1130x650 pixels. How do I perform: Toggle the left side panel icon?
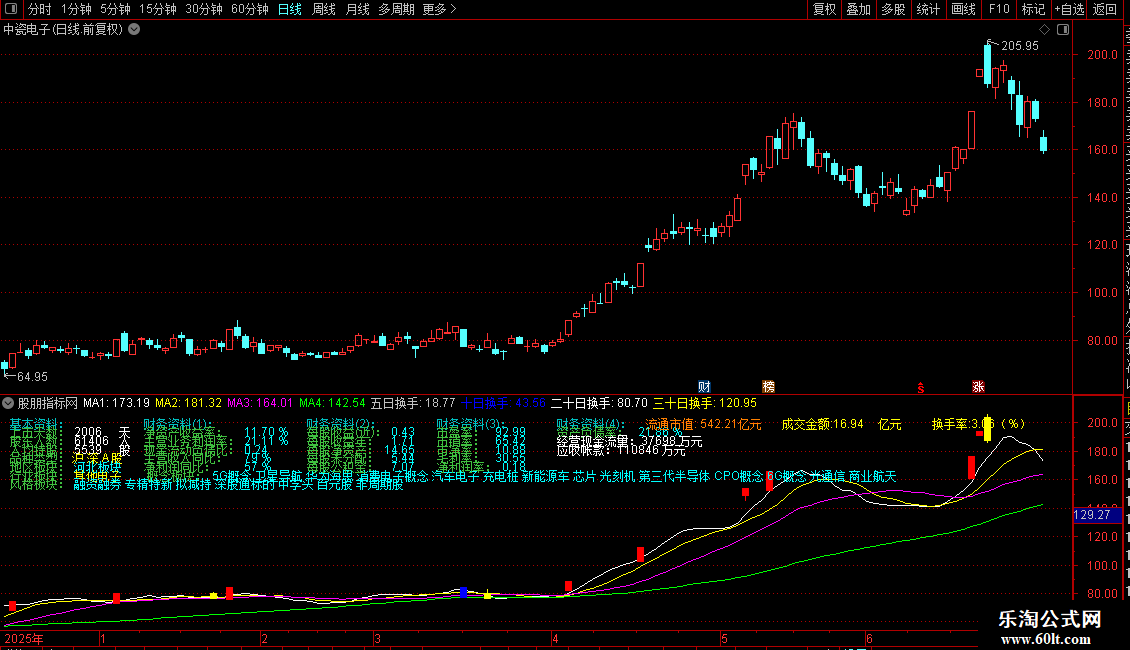point(11,9)
